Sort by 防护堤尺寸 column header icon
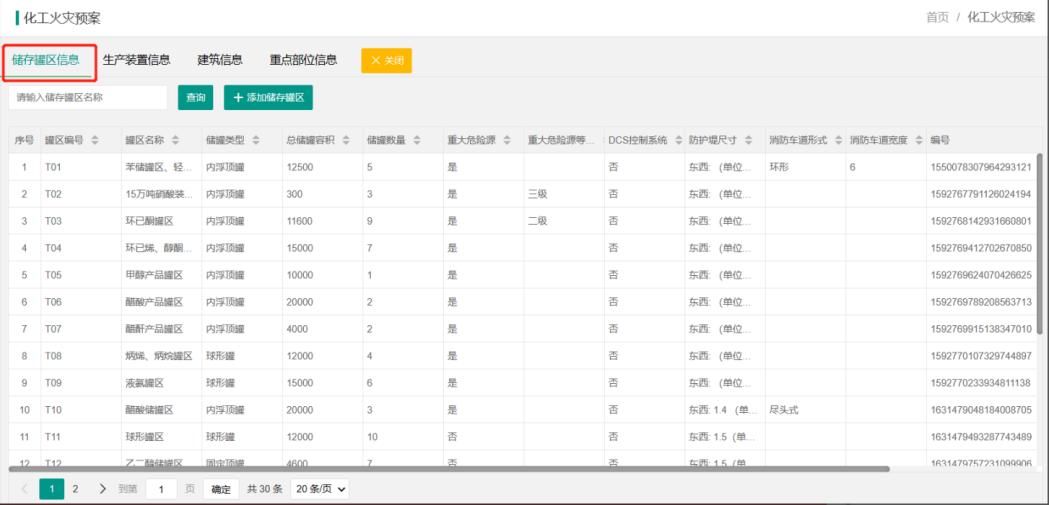The width and height of the screenshot is (1049, 505). pos(748,140)
